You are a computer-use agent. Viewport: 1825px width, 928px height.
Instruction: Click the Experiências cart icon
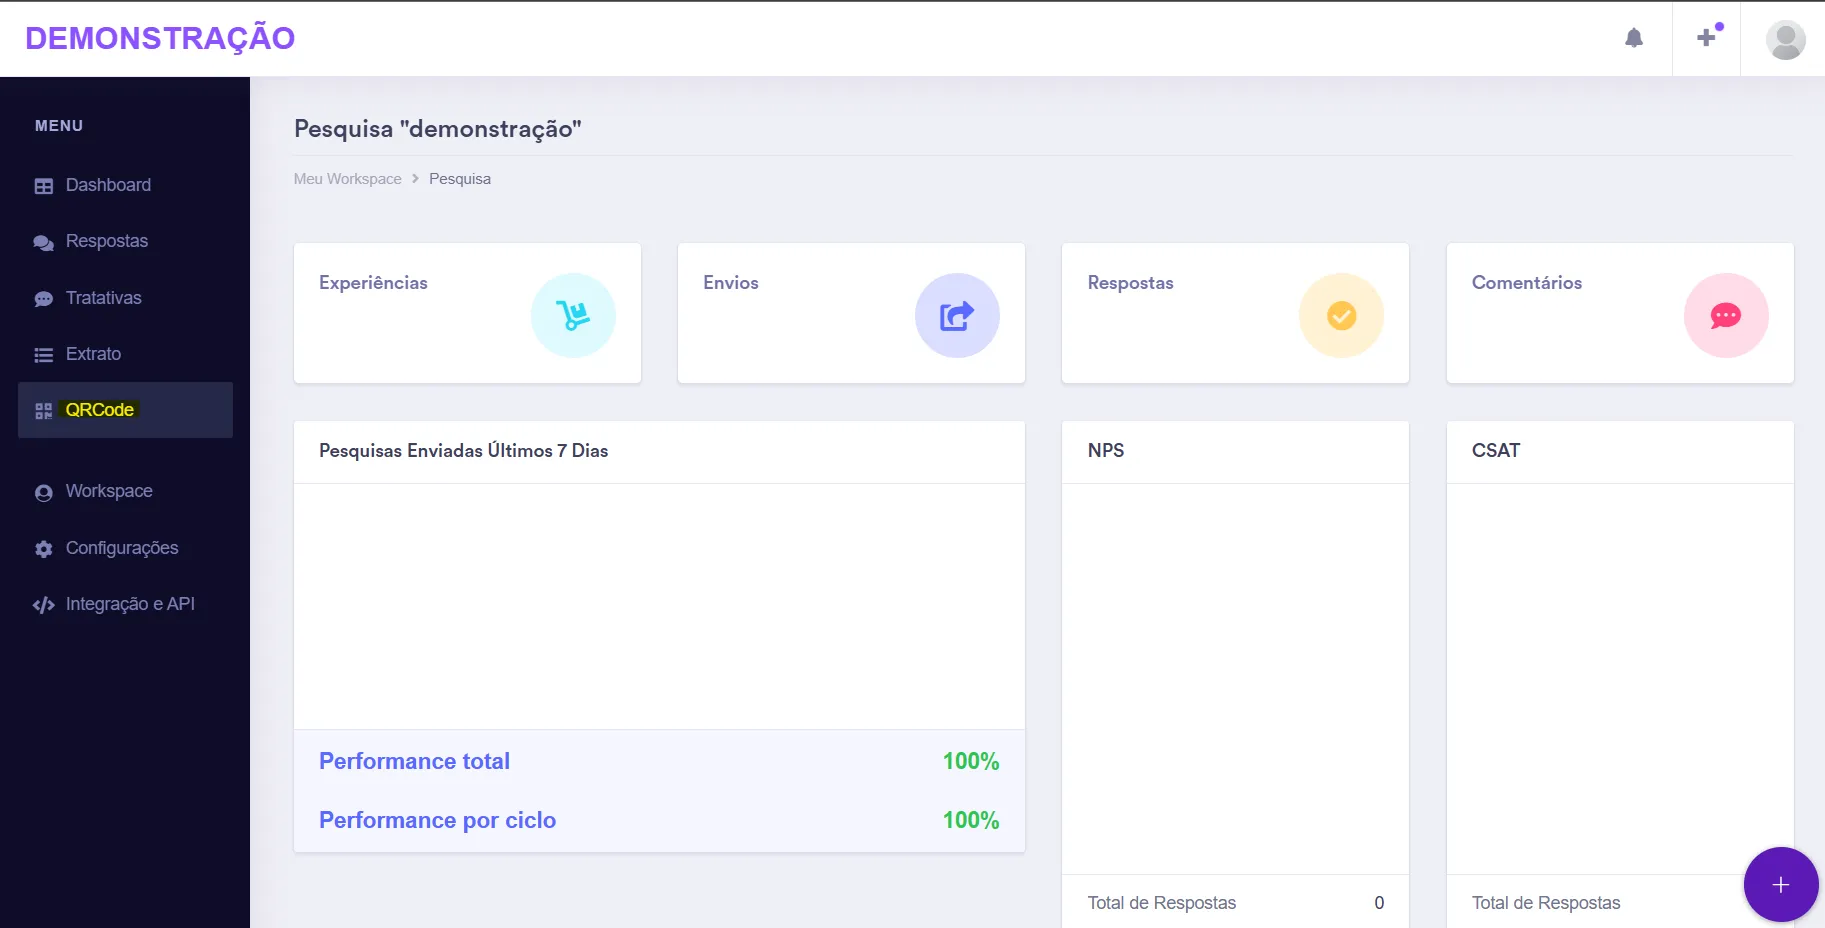(x=573, y=315)
